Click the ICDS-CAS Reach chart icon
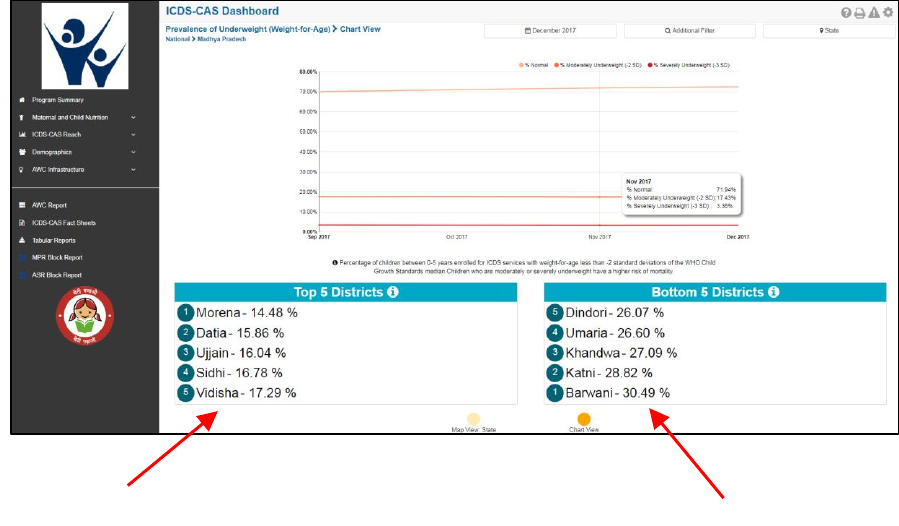This screenshot has height=526, width=899. point(22,135)
